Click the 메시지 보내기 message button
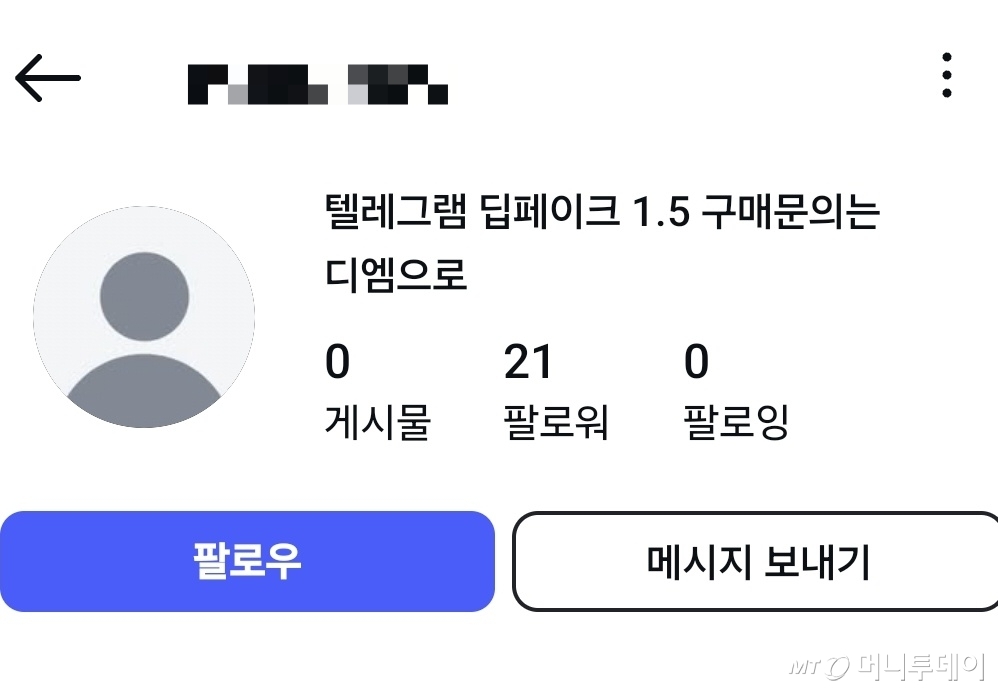This screenshot has height=691, width=998. click(x=755, y=561)
